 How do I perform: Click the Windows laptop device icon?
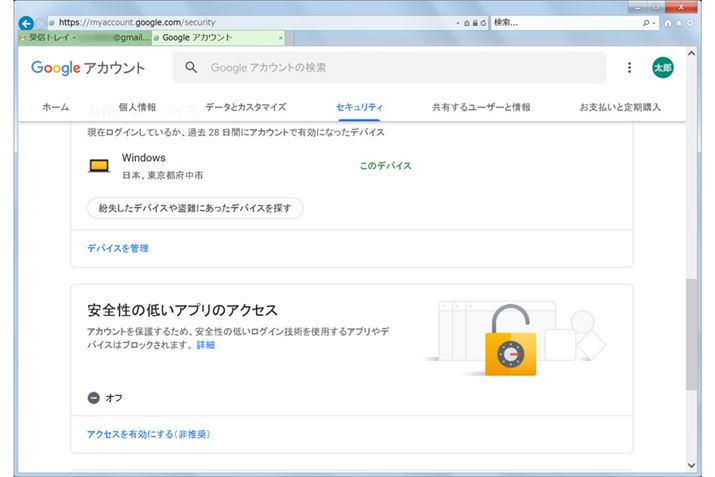[x=99, y=166]
